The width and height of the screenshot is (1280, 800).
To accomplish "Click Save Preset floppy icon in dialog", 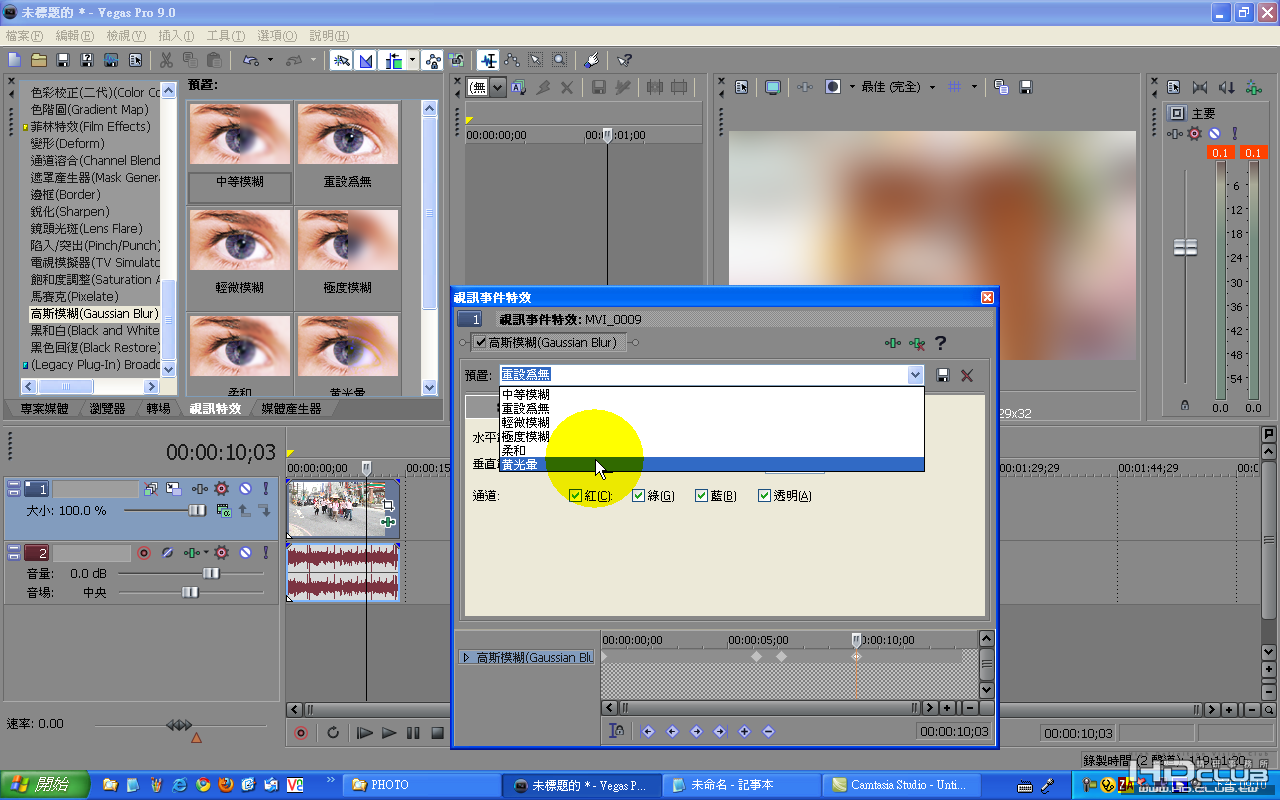I will coord(942,375).
